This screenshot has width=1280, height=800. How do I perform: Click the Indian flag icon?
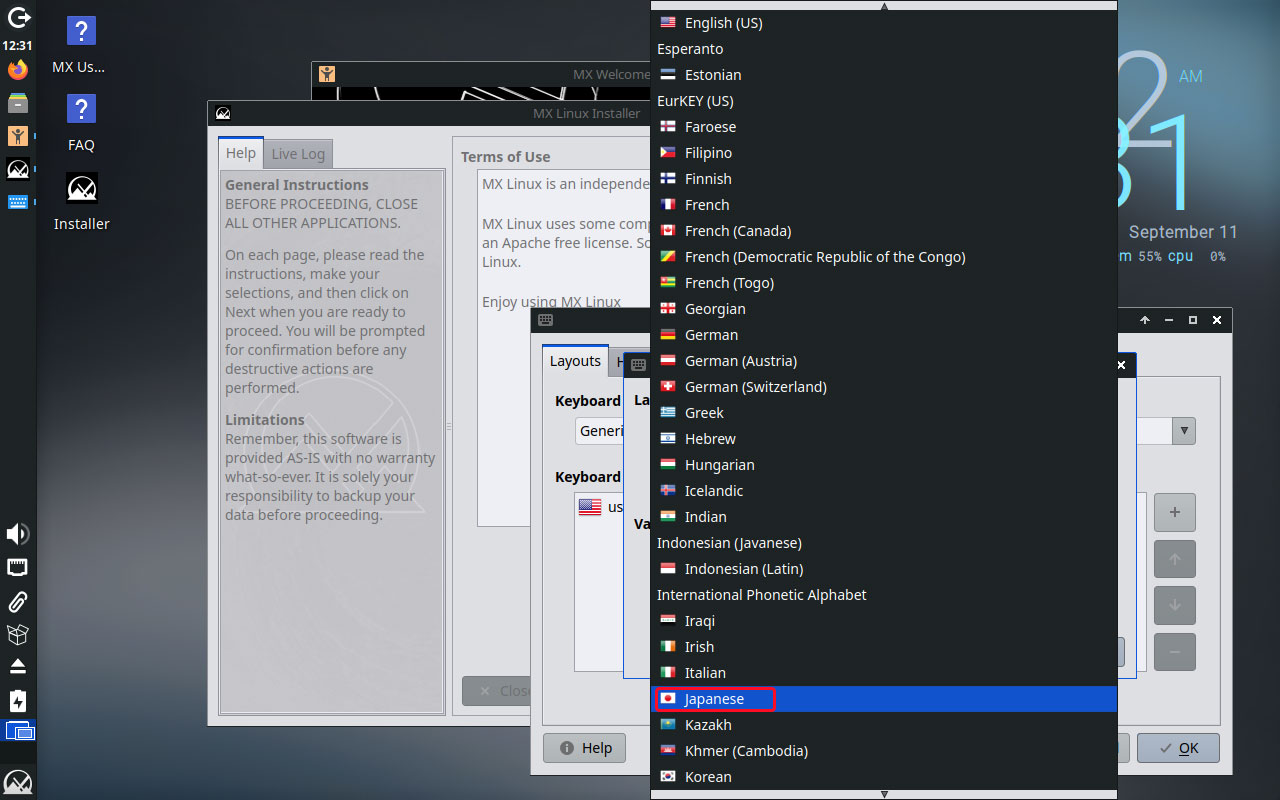pos(668,517)
